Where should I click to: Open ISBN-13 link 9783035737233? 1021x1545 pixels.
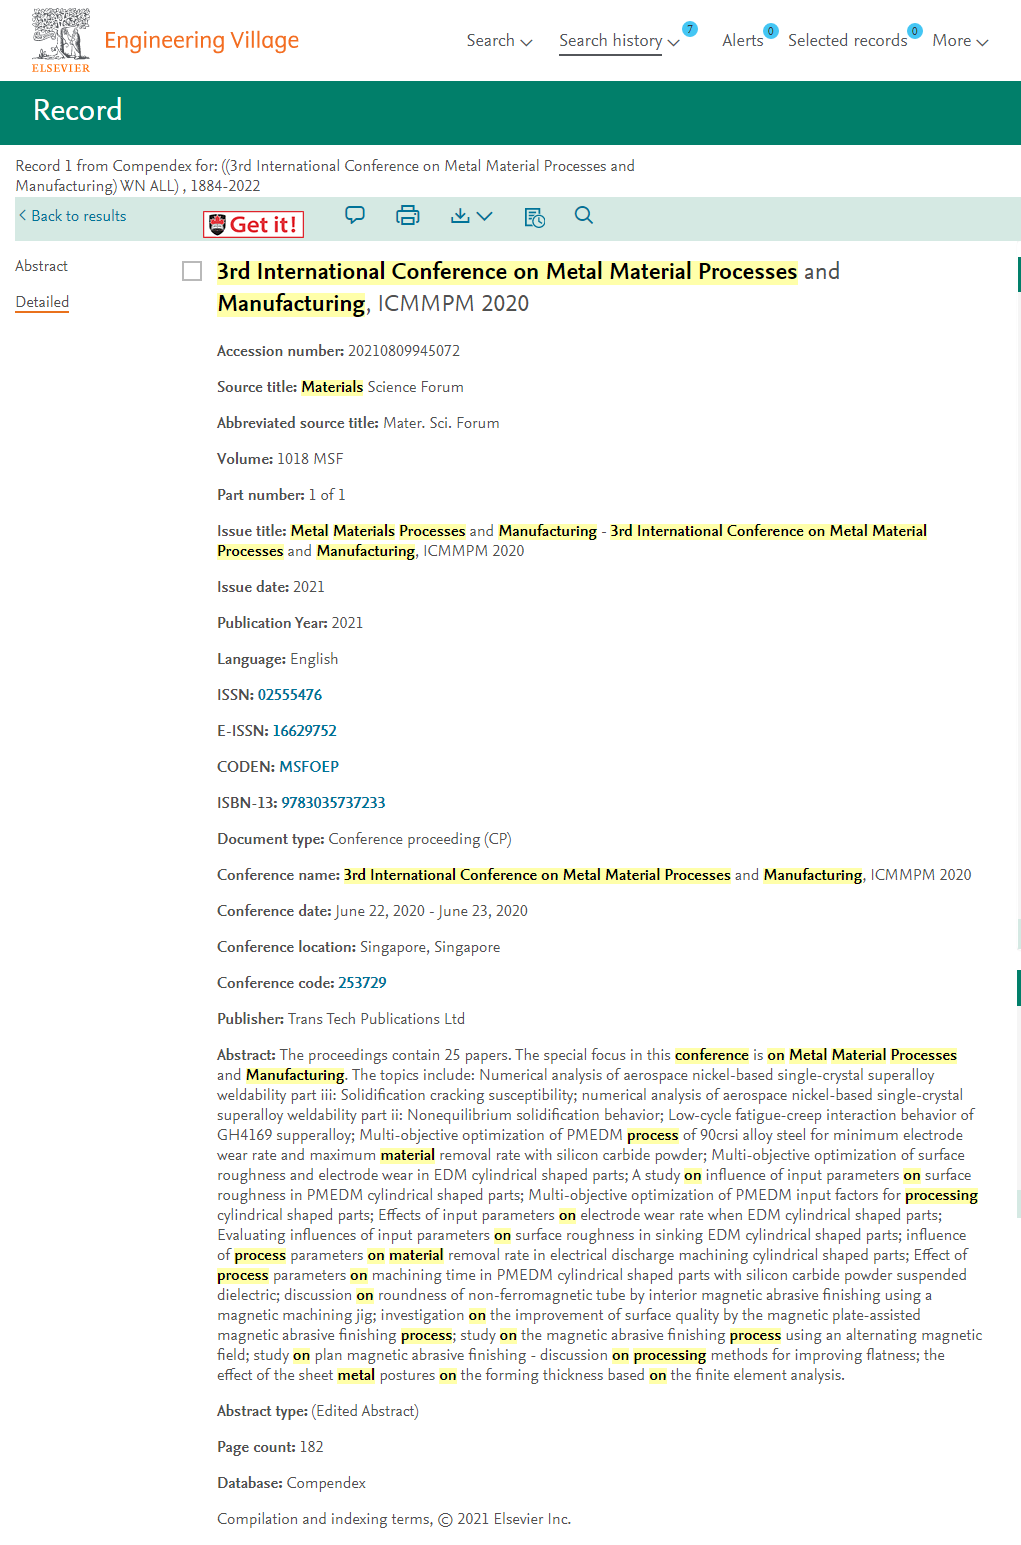(333, 803)
